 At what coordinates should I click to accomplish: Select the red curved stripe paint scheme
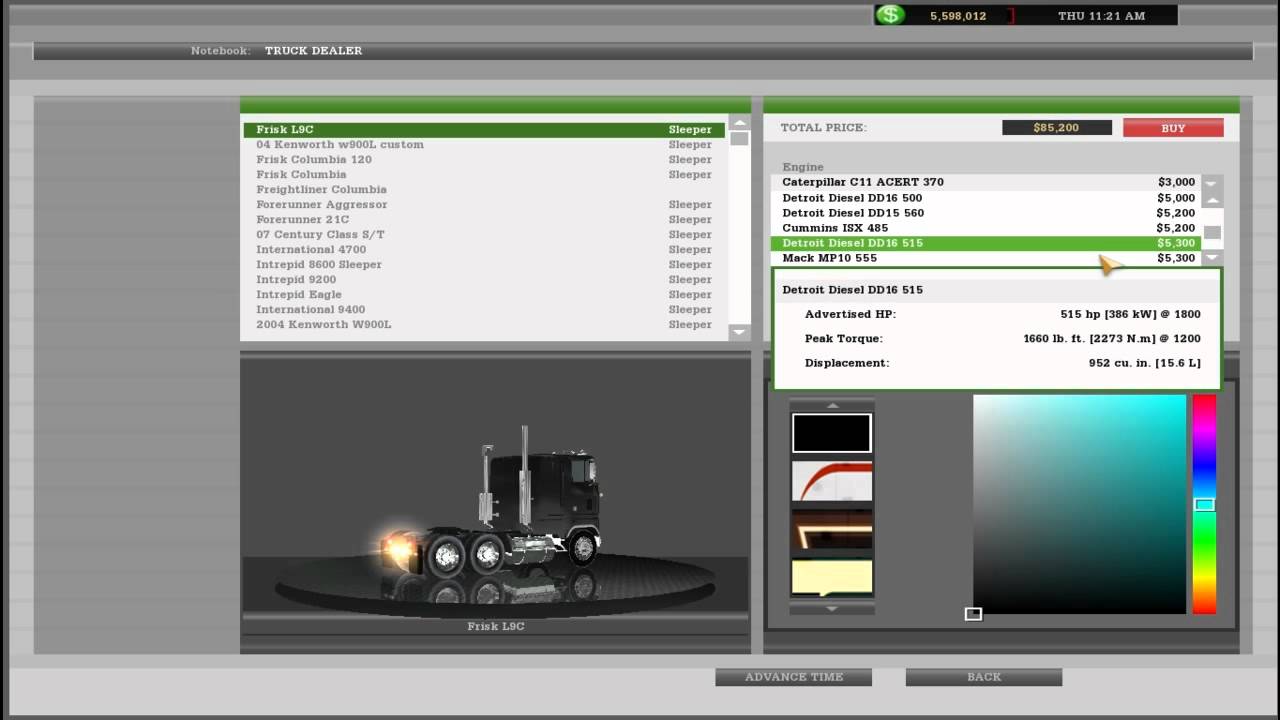[x=832, y=482]
